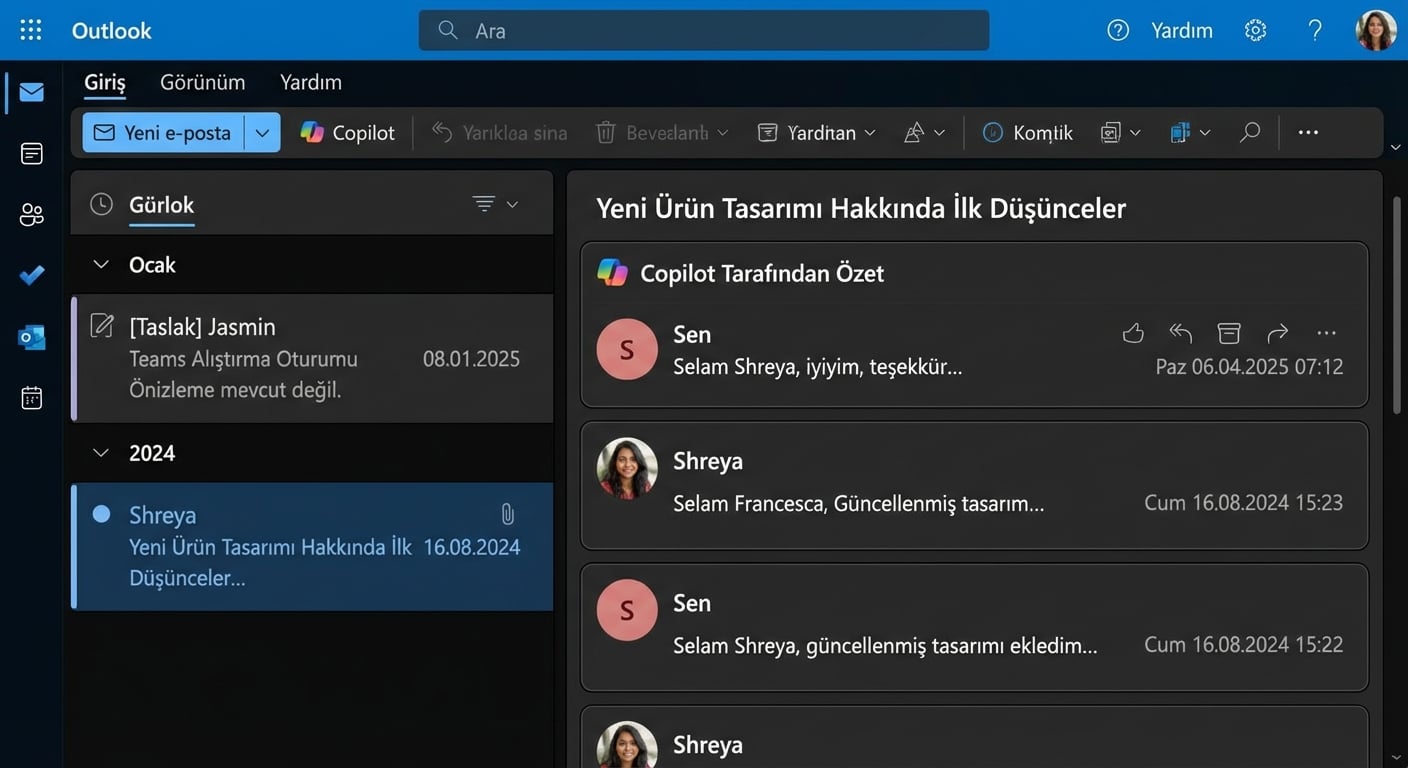
Task: Switch to the Görünüm tab
Action: 203,81
